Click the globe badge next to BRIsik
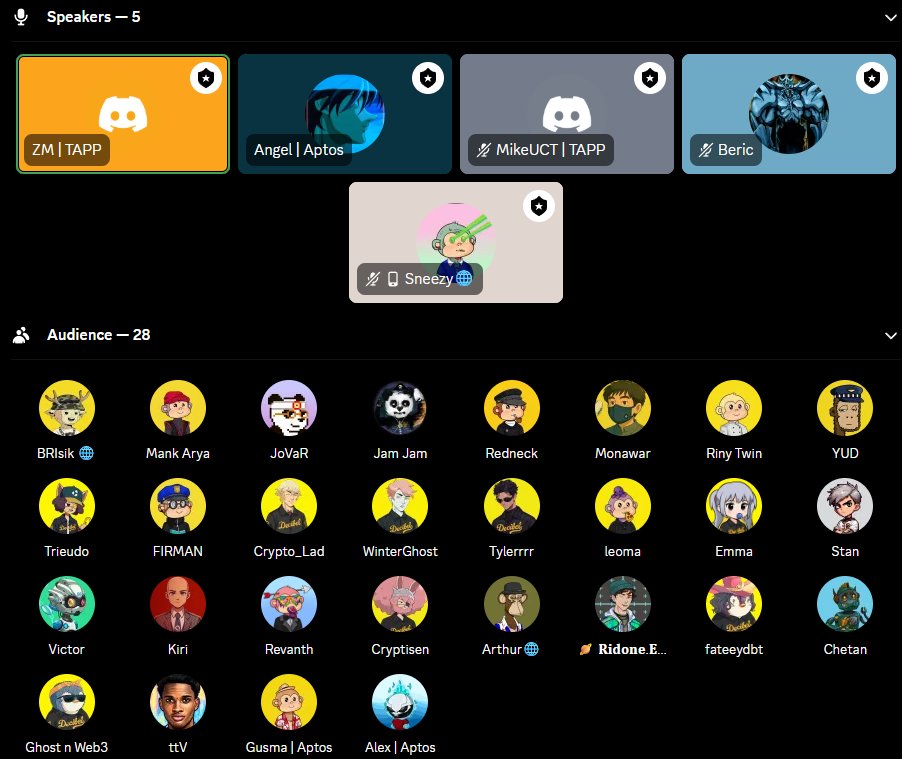This screenshot has width=902, height=759. (x=86, y=453)
